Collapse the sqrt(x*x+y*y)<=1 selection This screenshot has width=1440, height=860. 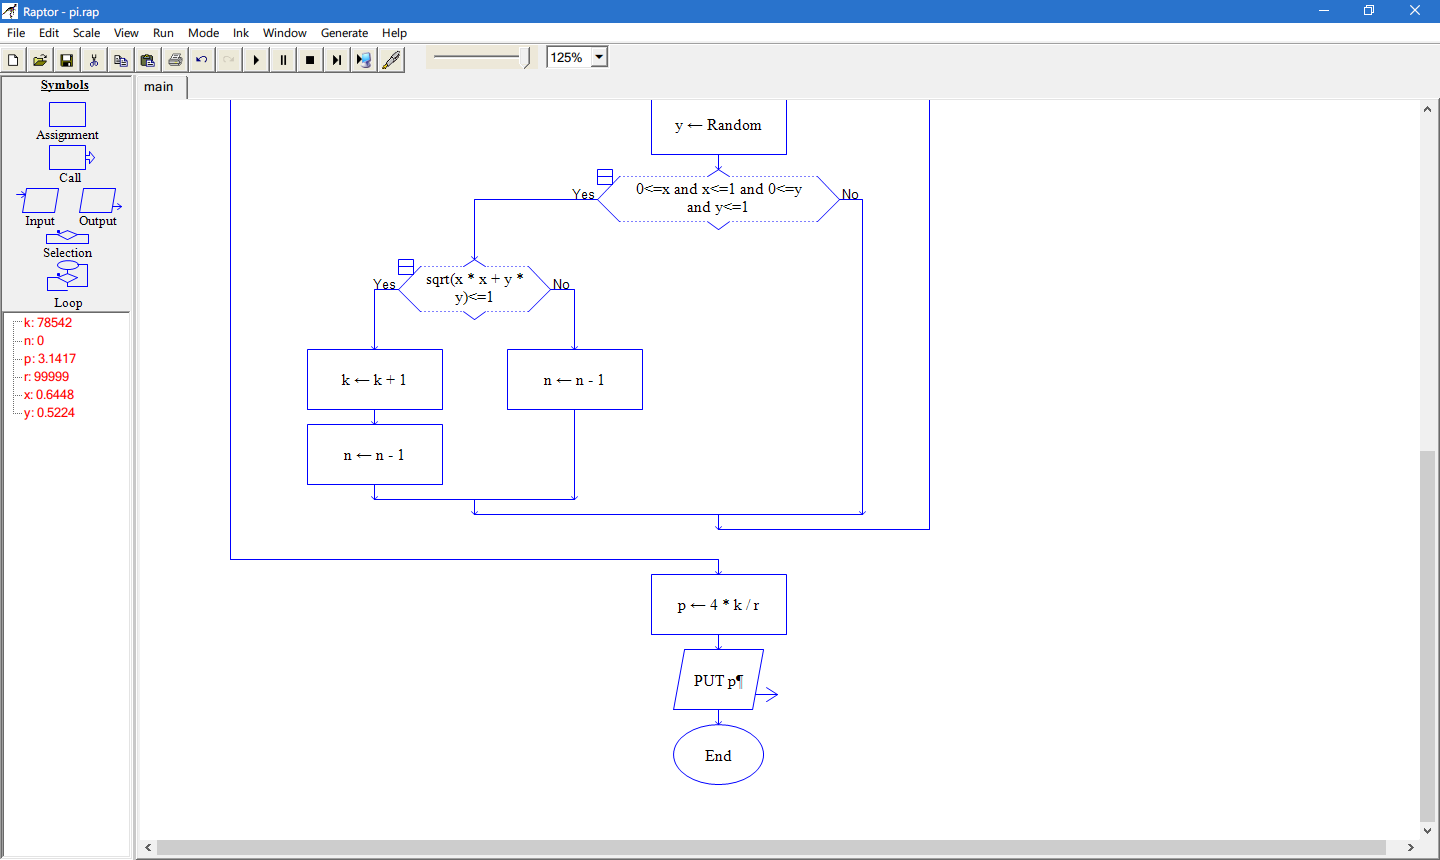click(x=406, y=267)
